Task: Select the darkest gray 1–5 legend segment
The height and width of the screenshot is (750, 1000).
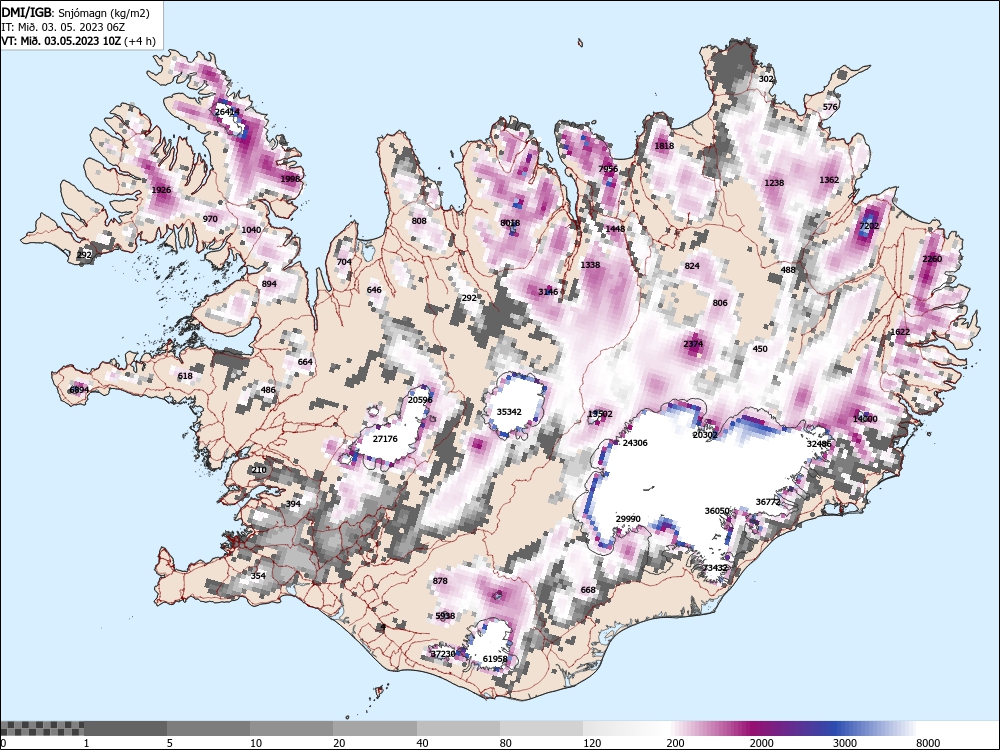Action: click(125, 728)
